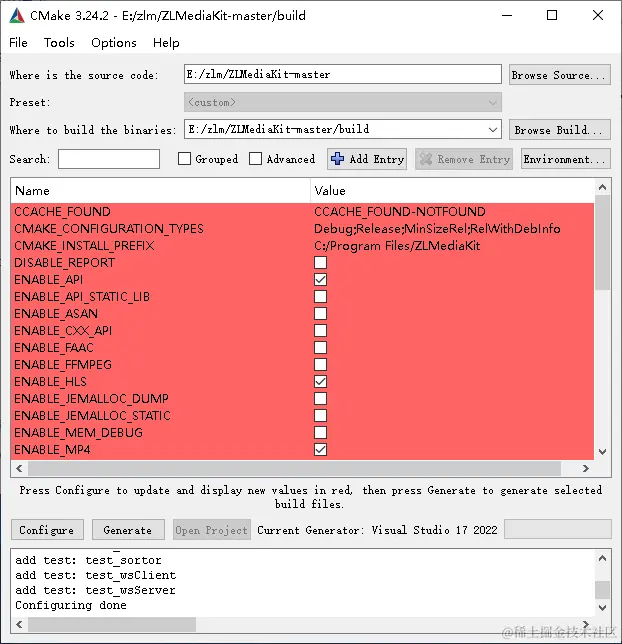Click the Value column header
Image resolution: width=622 pixels, height=644 pixels.
tap(452, 191)
